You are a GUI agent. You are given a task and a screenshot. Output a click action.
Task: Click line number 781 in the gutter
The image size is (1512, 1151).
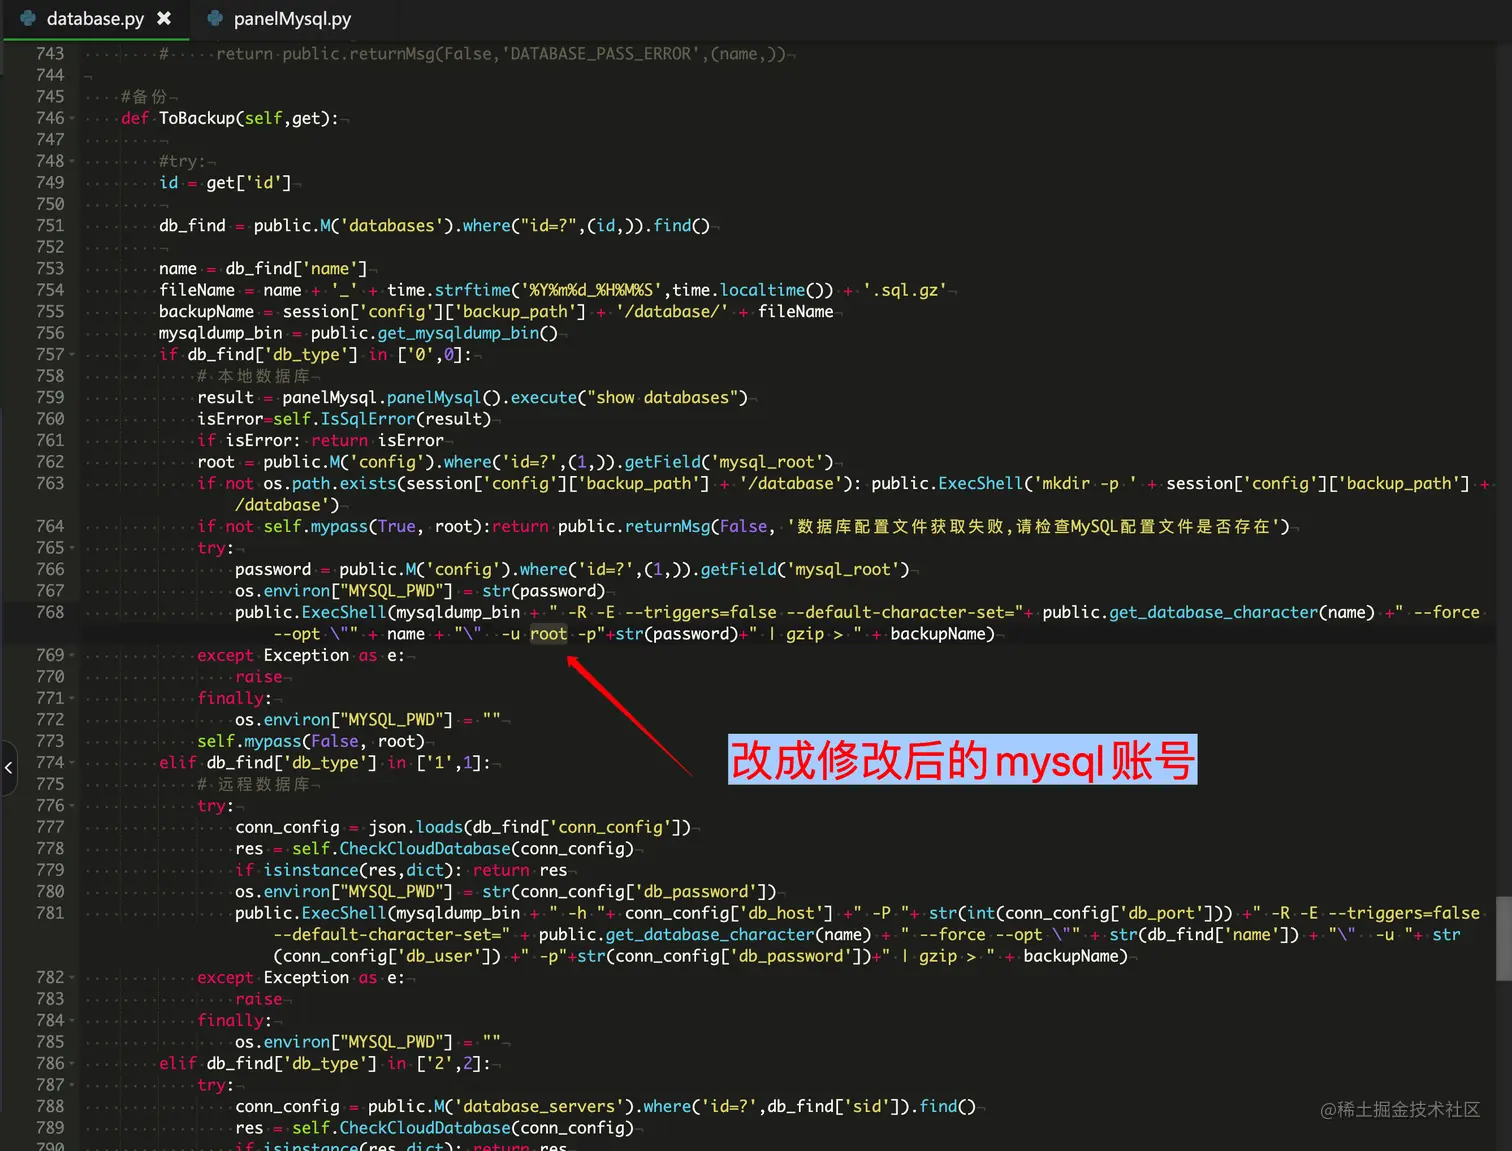[49, 913]
